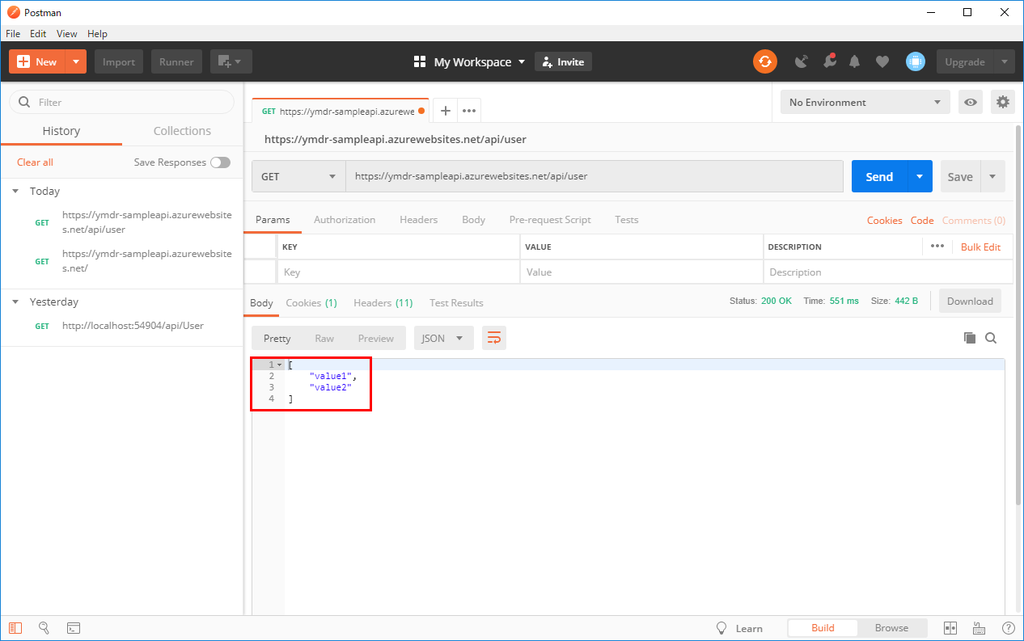Switch to the Collections tab
The image size is (1024, 641).
[182, 131]
